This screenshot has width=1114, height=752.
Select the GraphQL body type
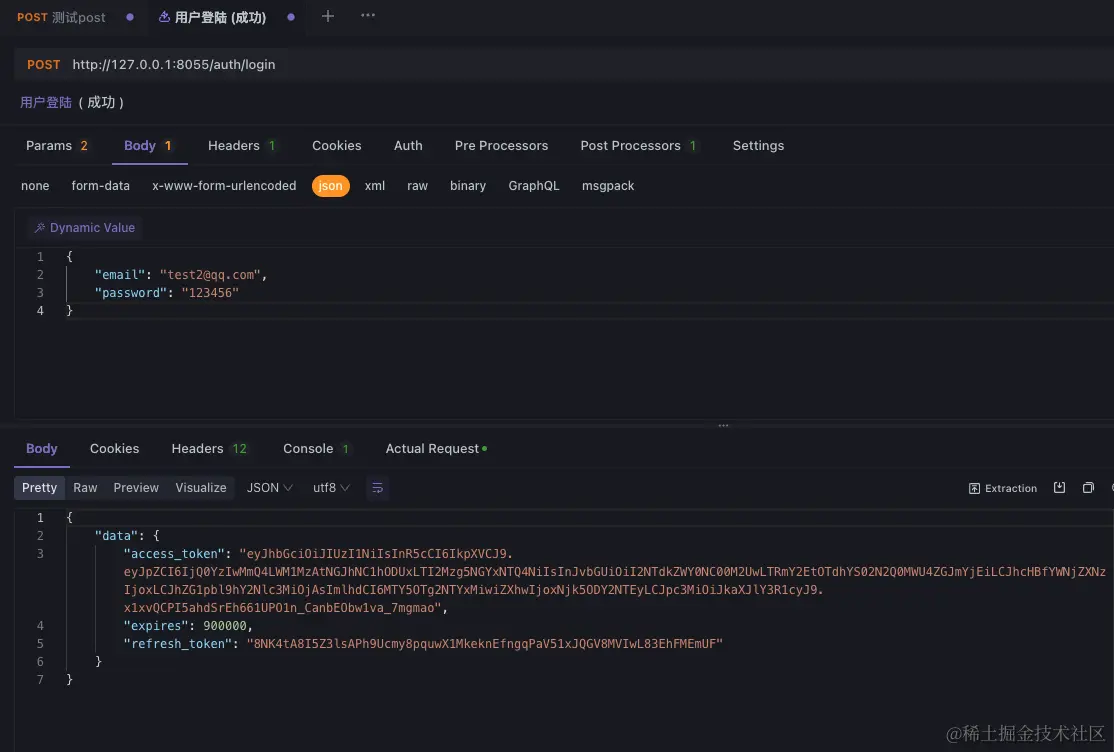pos(533,185)
